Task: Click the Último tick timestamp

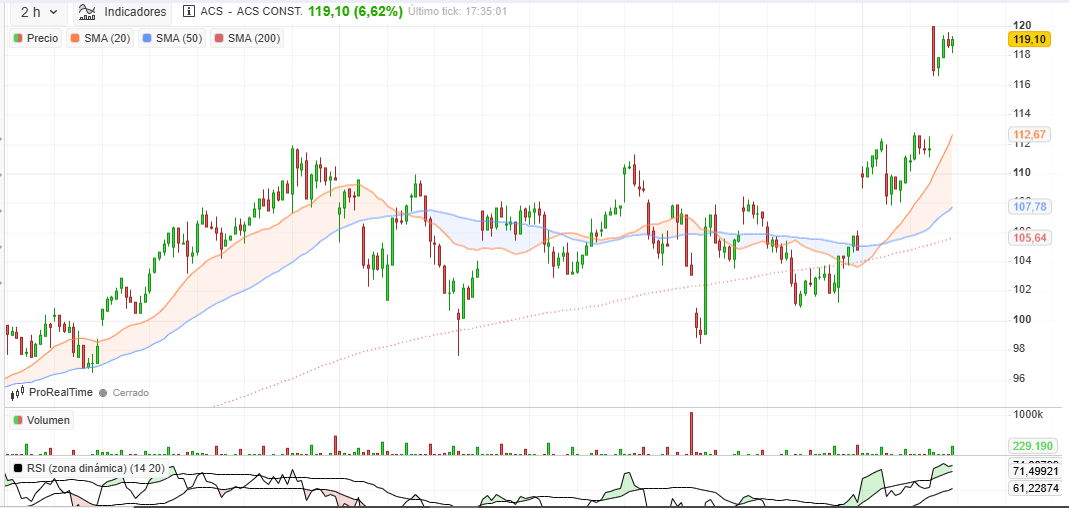Action: coord(457,12)
